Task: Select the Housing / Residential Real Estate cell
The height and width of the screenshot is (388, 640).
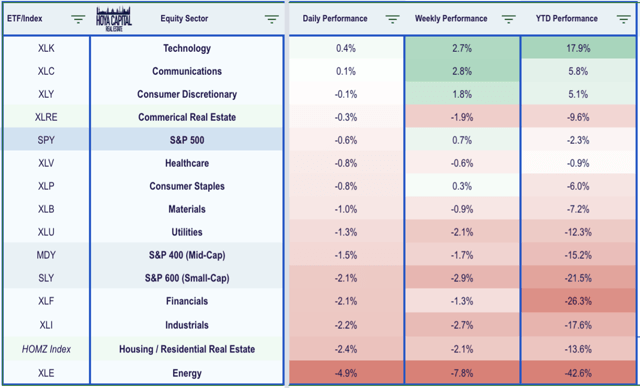Action: 187,349
